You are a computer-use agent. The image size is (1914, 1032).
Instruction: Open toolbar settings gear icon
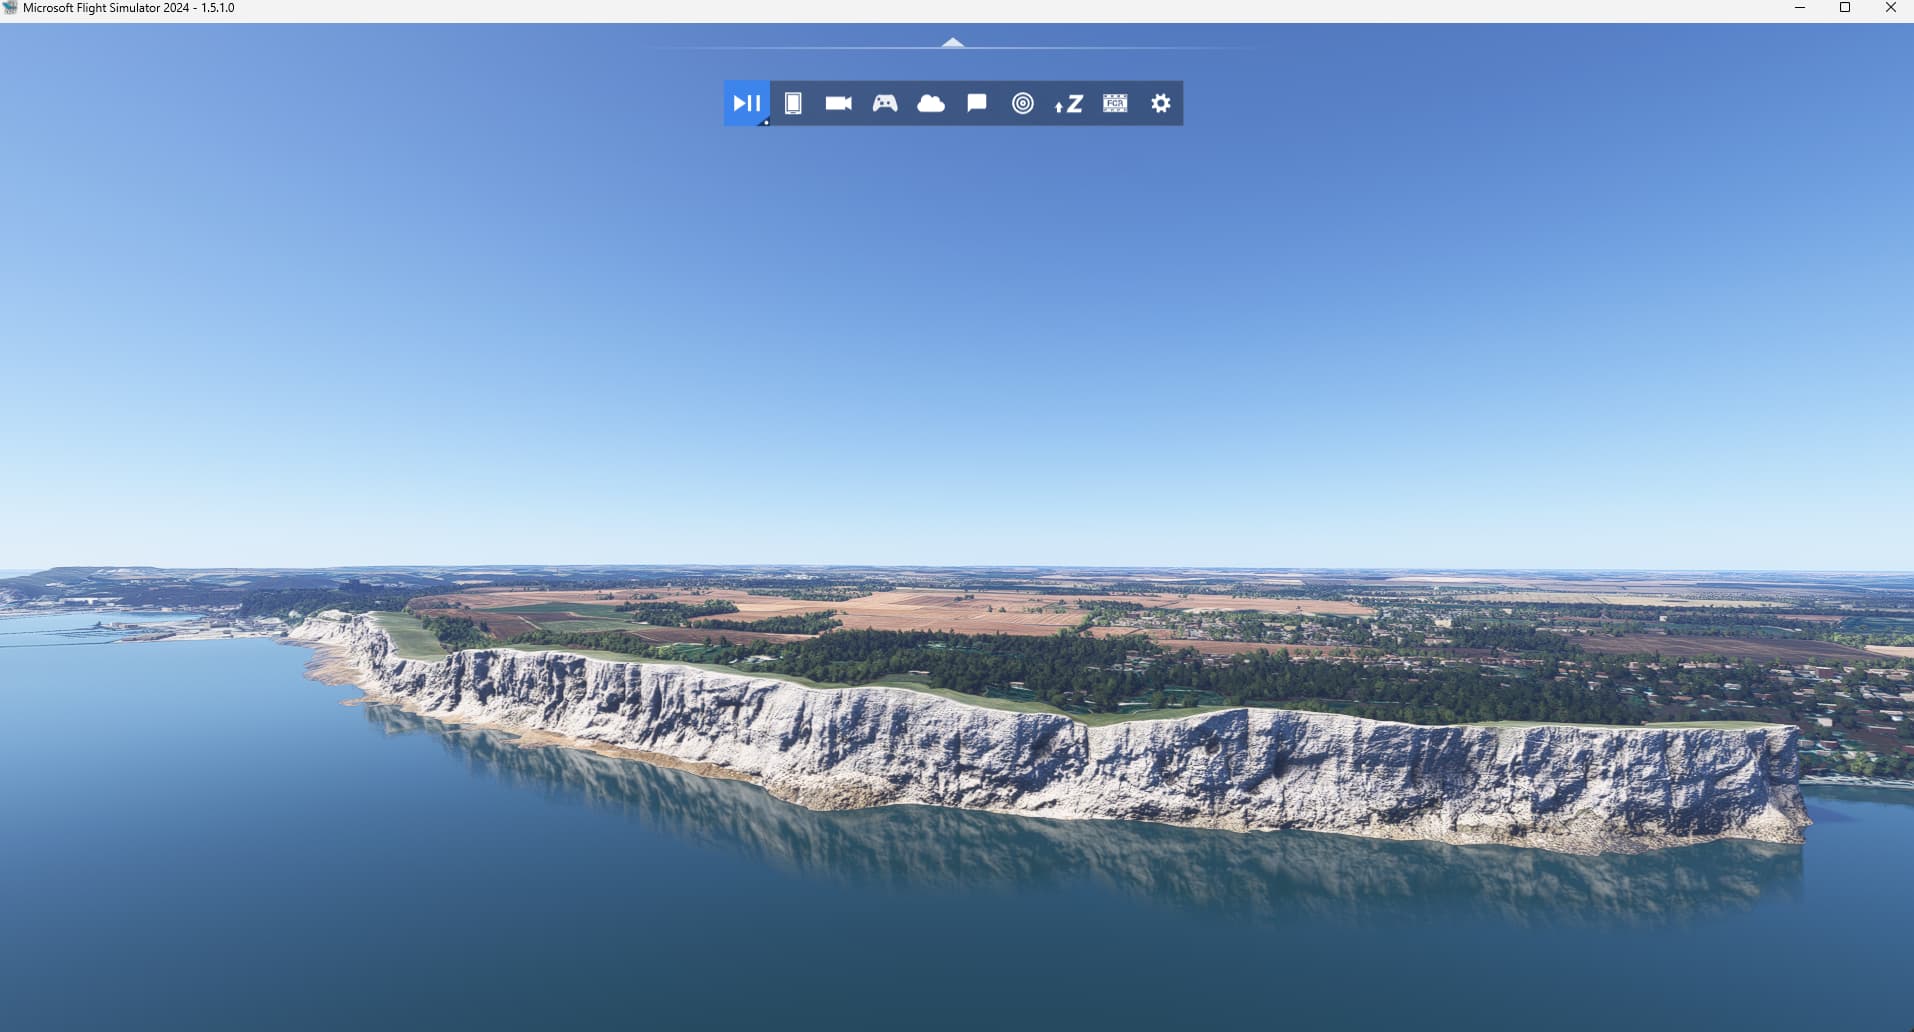click(x=1161, y=103)
